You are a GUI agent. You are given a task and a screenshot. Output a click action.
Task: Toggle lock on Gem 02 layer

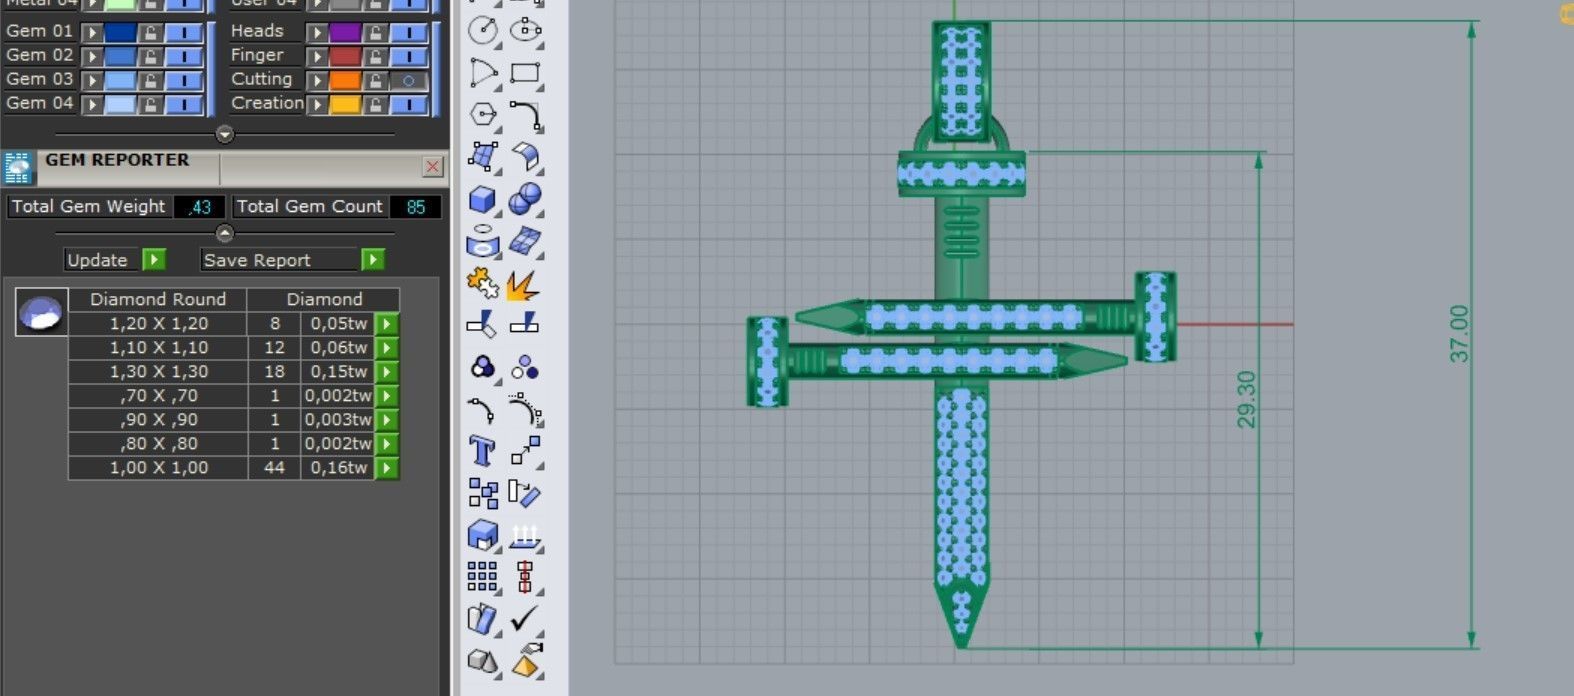[150, 56]
